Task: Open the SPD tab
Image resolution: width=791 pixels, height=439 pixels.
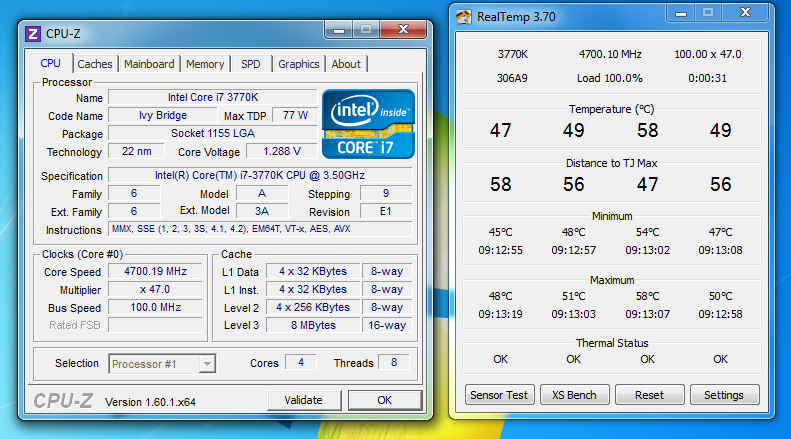Action: click(251, 64)
